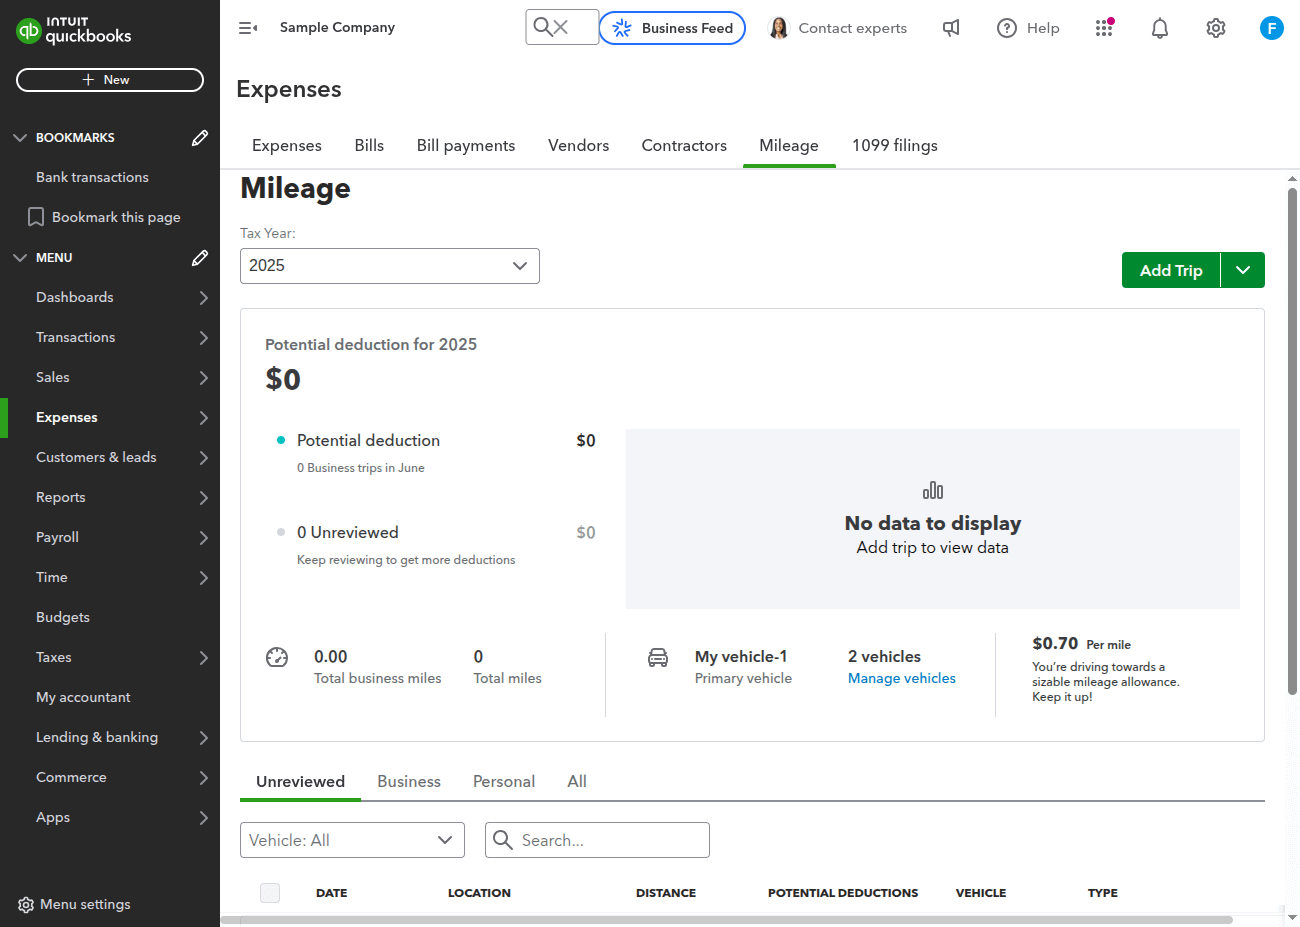Click the Add Trip button
This screenshot has height=927, width=1300.
[x=1171, y=270]
